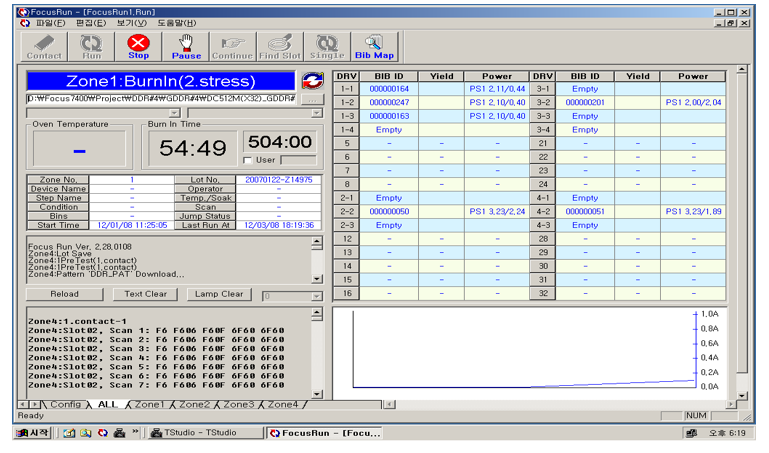Click the Contact toolbar icon
The height and width of the screenshot is (453, 769).
pyautogui.click(x=44, y=48)
